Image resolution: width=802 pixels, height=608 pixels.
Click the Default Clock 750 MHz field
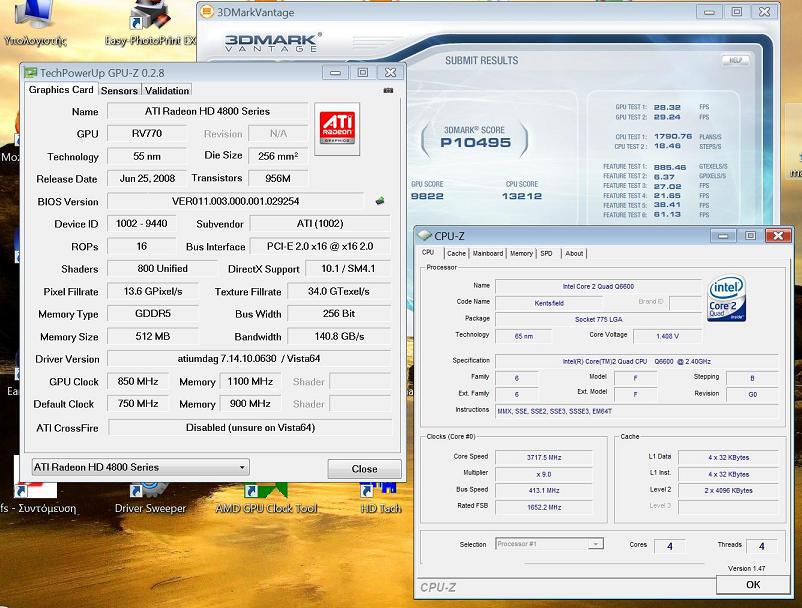click(138, 403)
